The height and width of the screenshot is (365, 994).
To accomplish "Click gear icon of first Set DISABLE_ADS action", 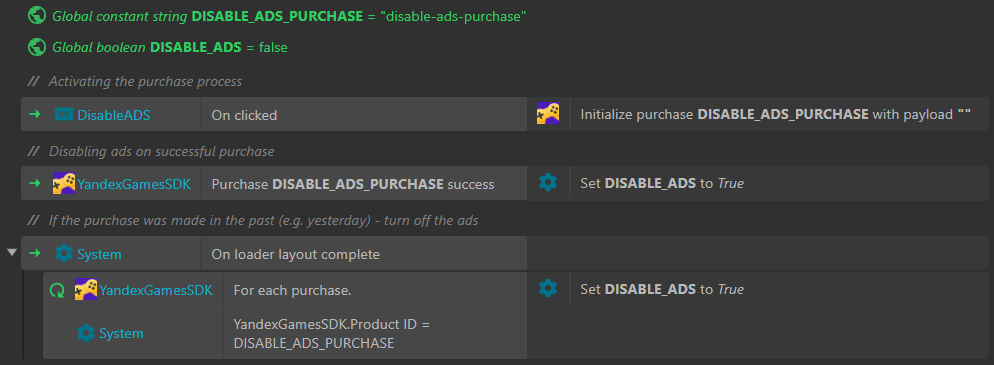I will [x=548, y=183].
